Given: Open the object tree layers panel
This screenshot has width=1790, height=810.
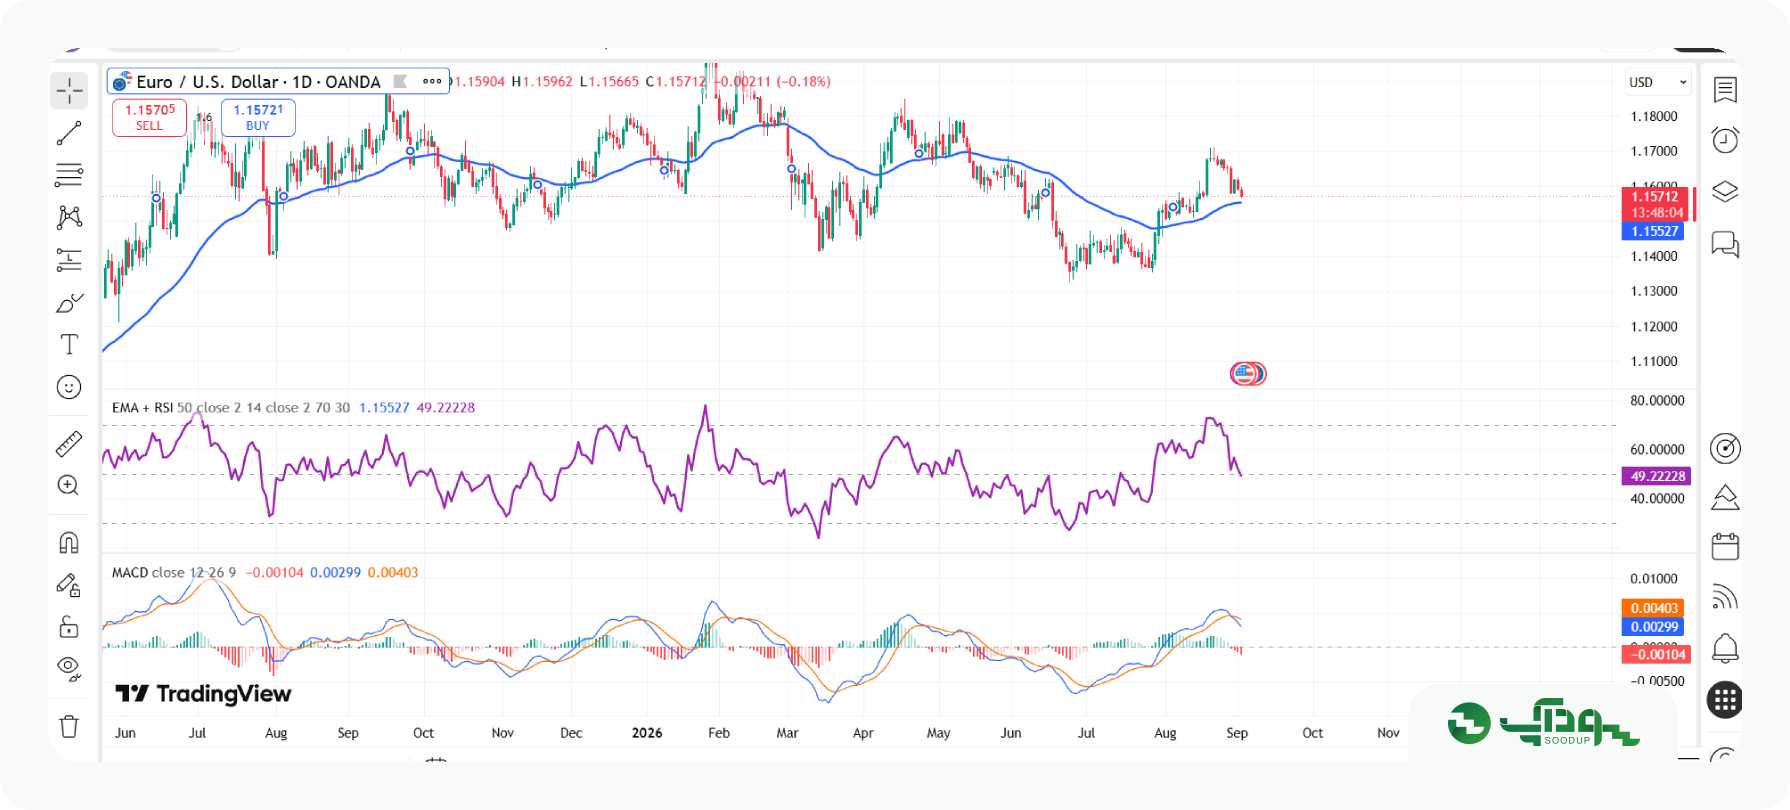Looking at the screenshot, I should coord(1725,191).
